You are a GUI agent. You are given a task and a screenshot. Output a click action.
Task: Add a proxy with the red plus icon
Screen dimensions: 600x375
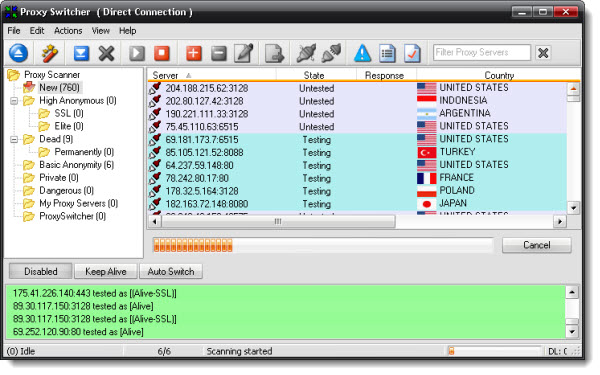point(194,53)
